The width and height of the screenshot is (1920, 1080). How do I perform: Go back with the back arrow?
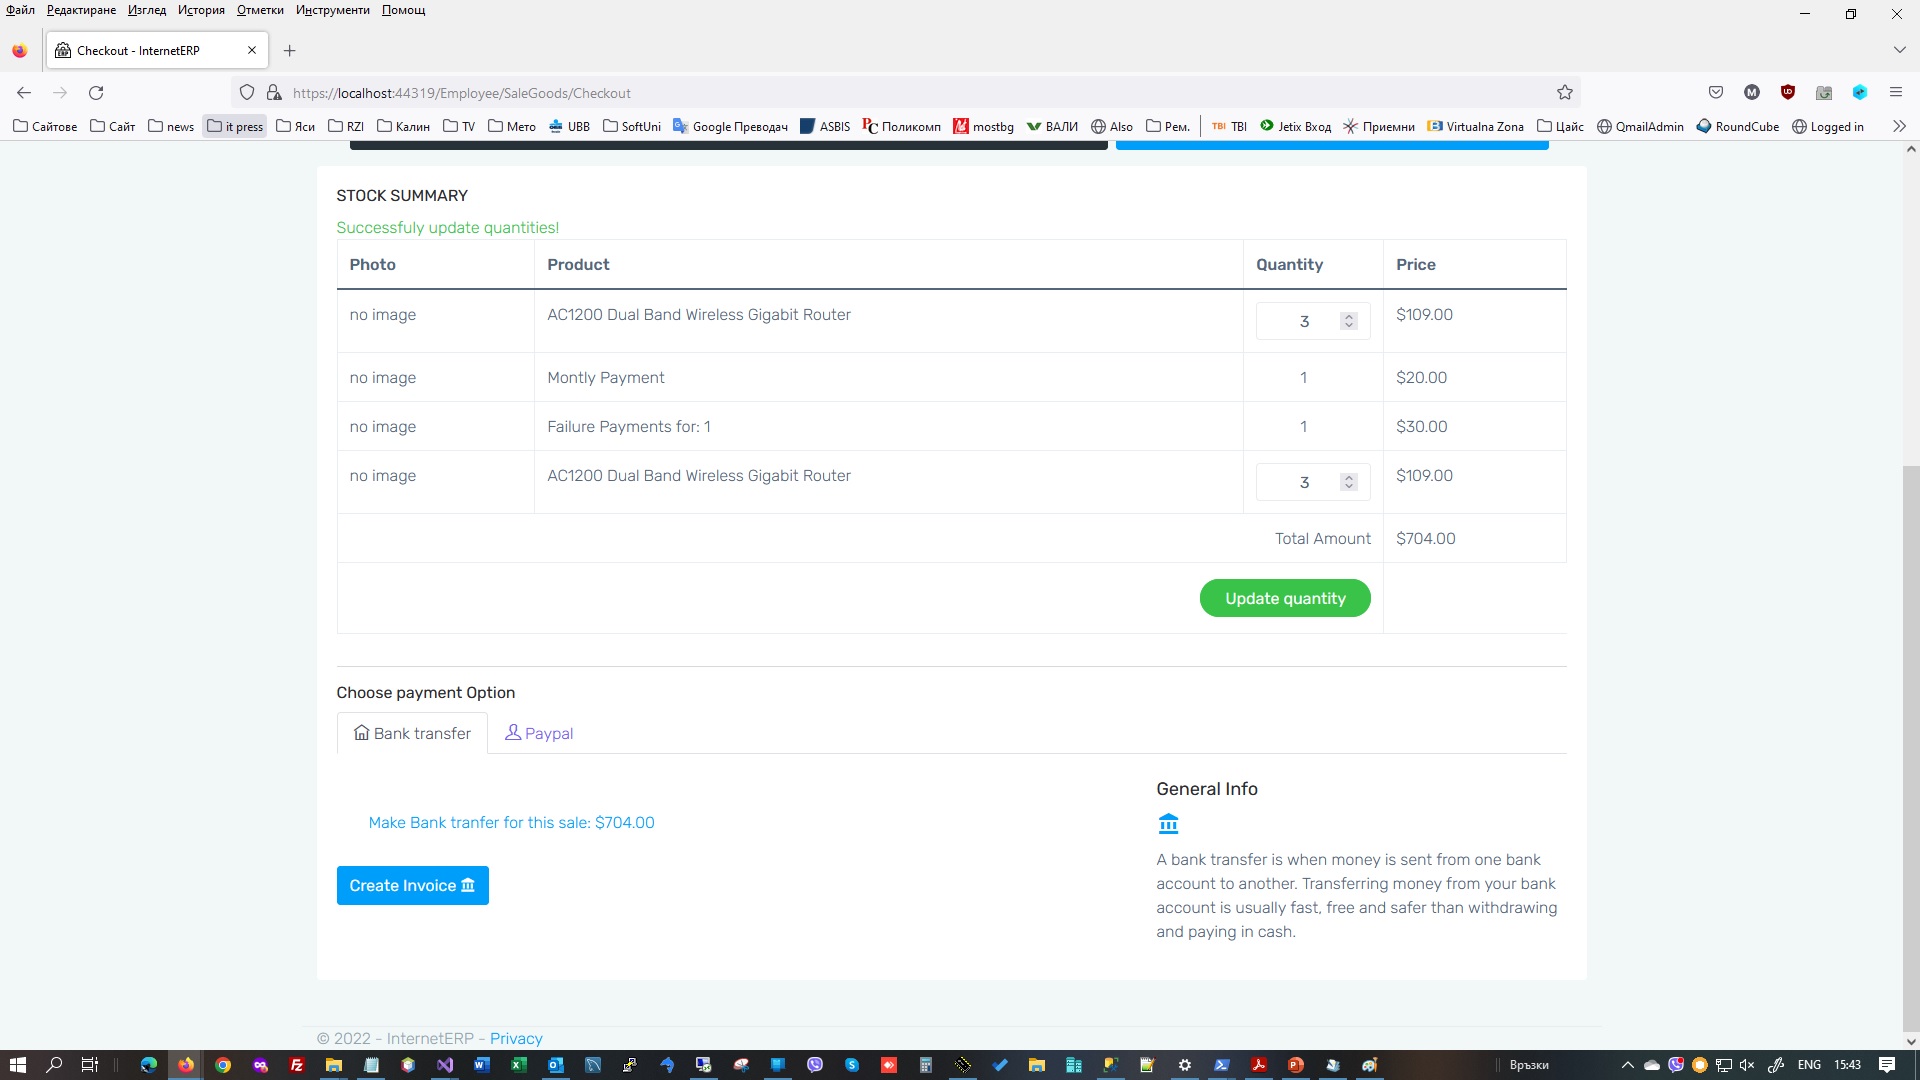(x=24, y=93)
